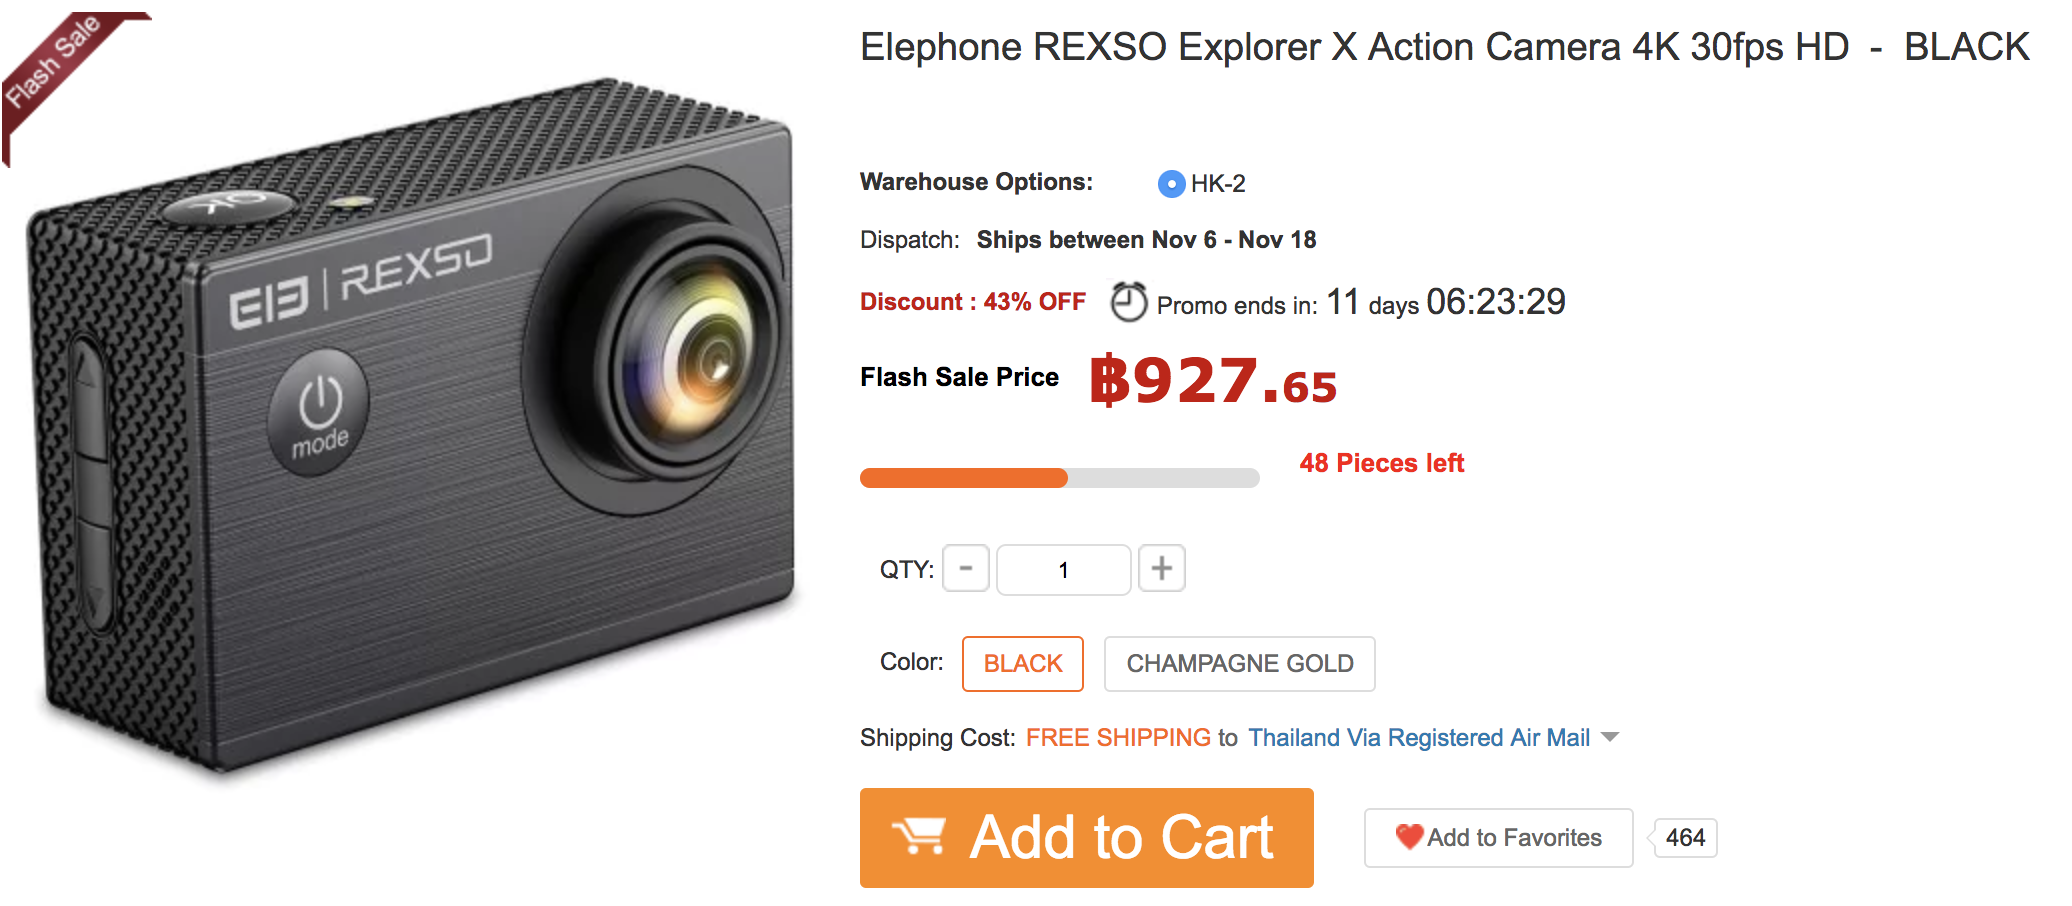Click the Flash Sale ribbon badge
The image size is (2072, 906).
point(55,62)
